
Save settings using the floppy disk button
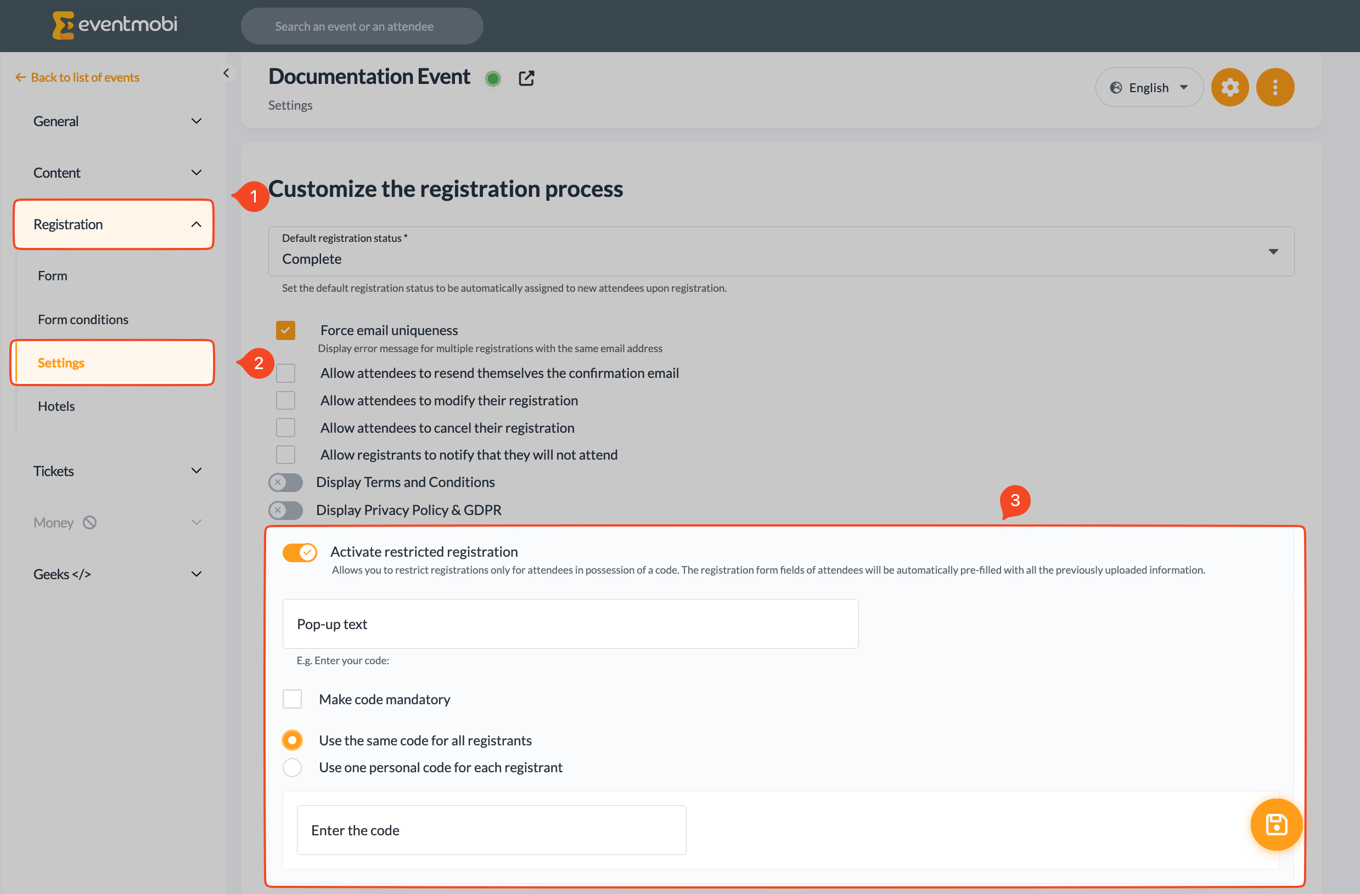coord(1276,824)
